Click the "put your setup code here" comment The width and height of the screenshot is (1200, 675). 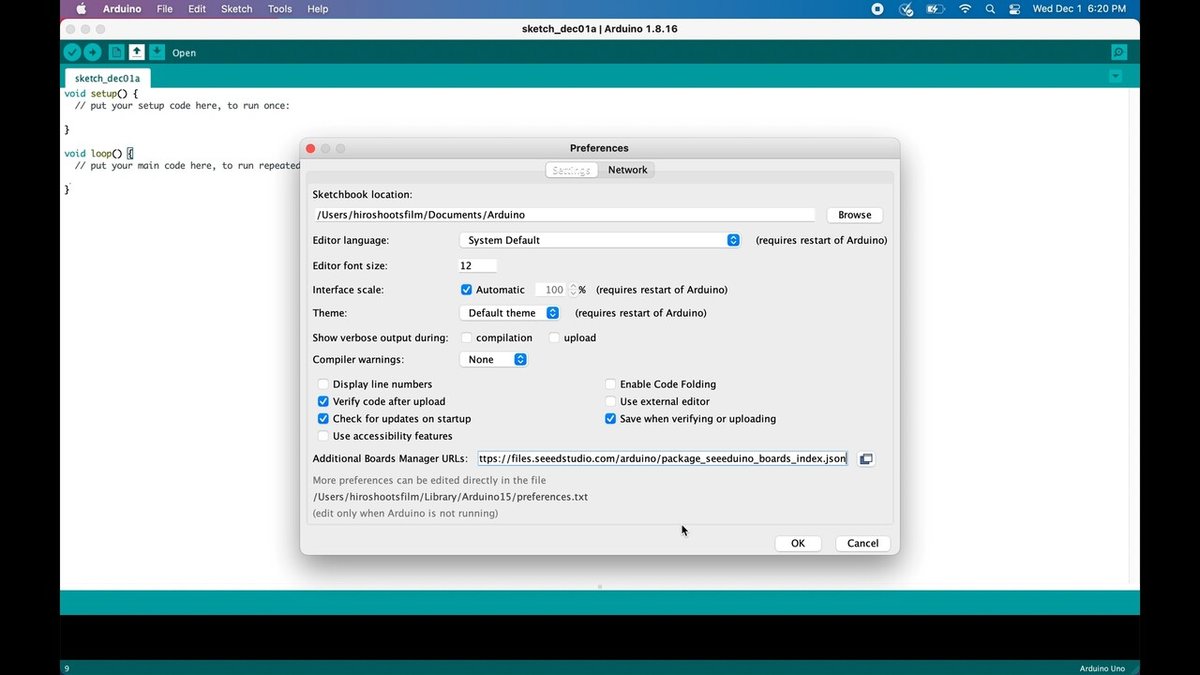(x=182, y=106)
